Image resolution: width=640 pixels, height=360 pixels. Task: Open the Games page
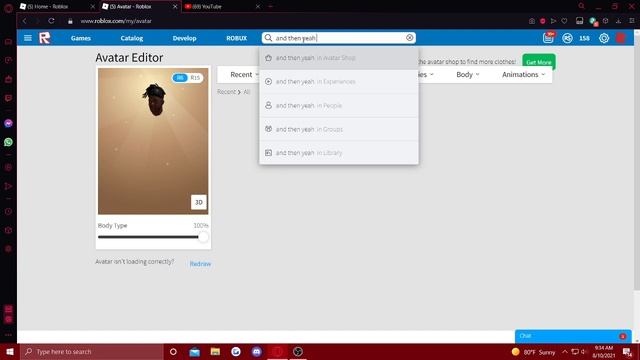click(81, 38)
